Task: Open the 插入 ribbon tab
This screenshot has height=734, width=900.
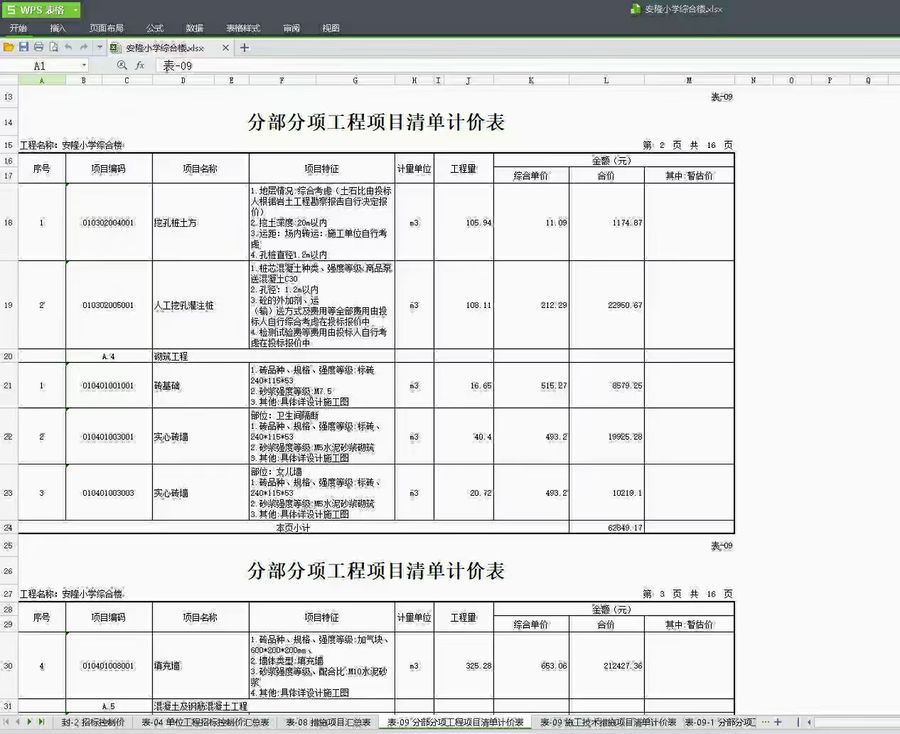Action: [x=58, y=28]
